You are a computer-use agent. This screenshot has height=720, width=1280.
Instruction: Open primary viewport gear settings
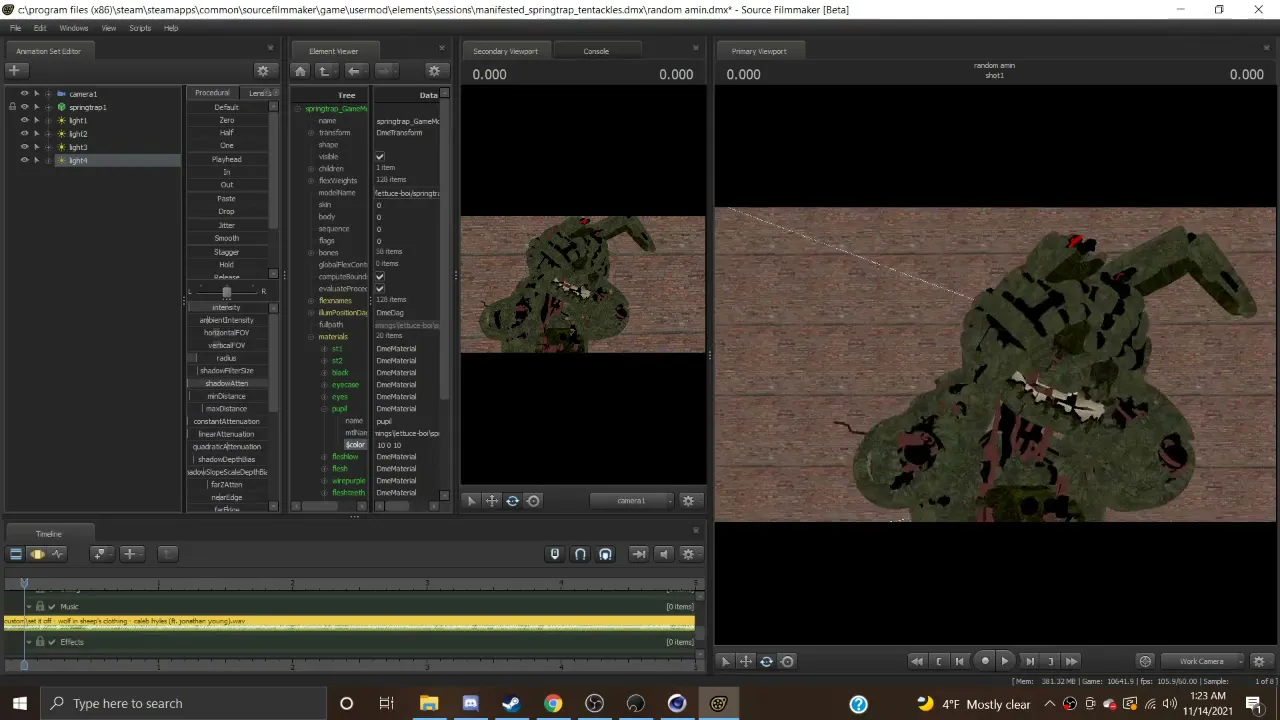pos(1259,661)
